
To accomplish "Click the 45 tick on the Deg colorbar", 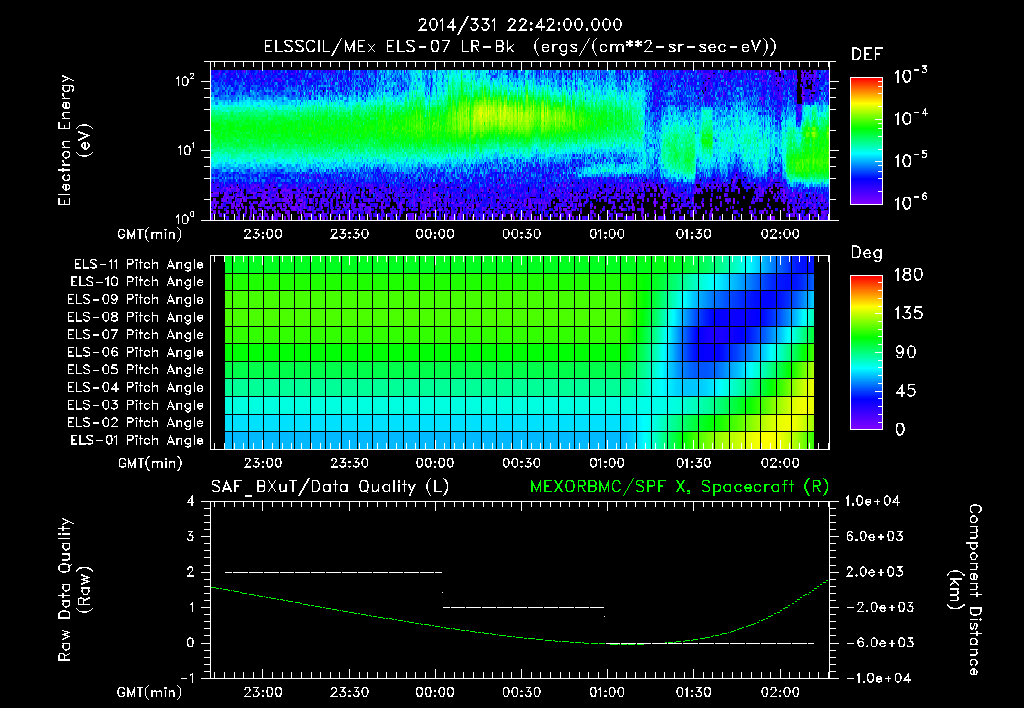I will [908, 391].
